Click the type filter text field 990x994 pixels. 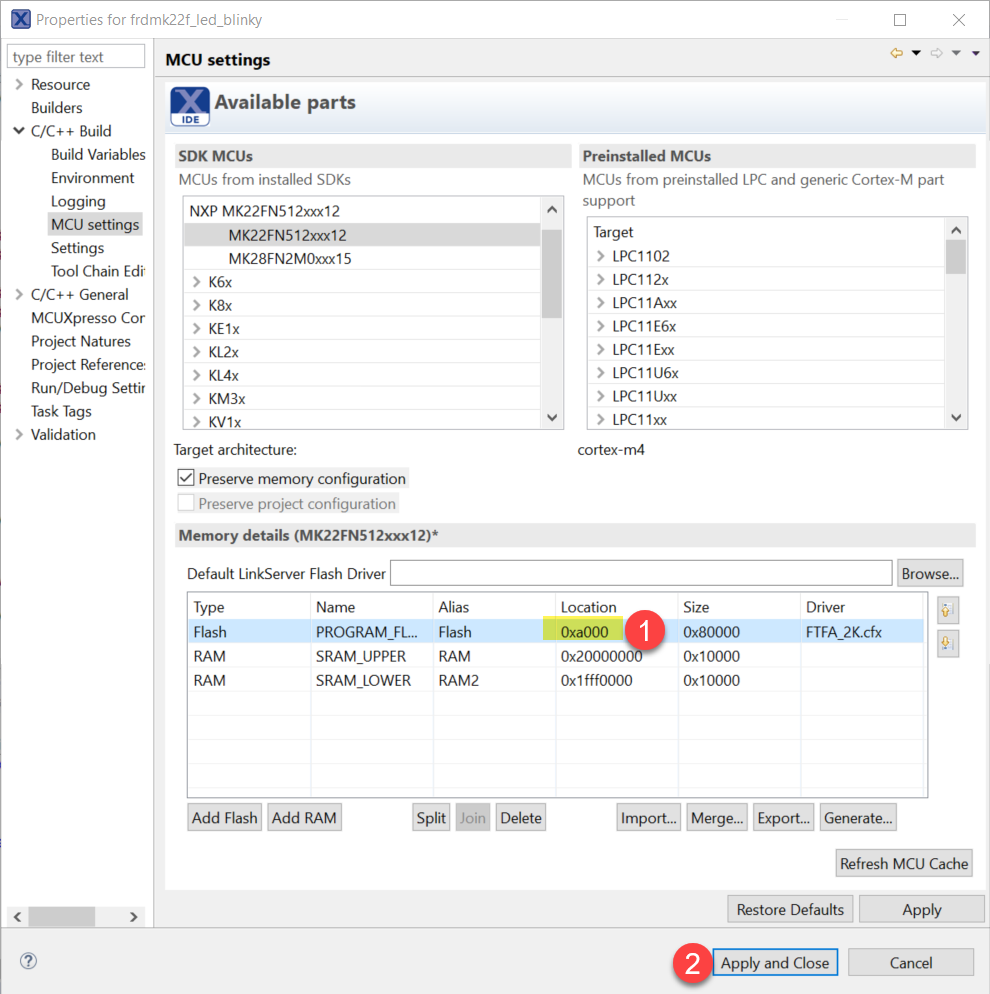tap(76, 56)
